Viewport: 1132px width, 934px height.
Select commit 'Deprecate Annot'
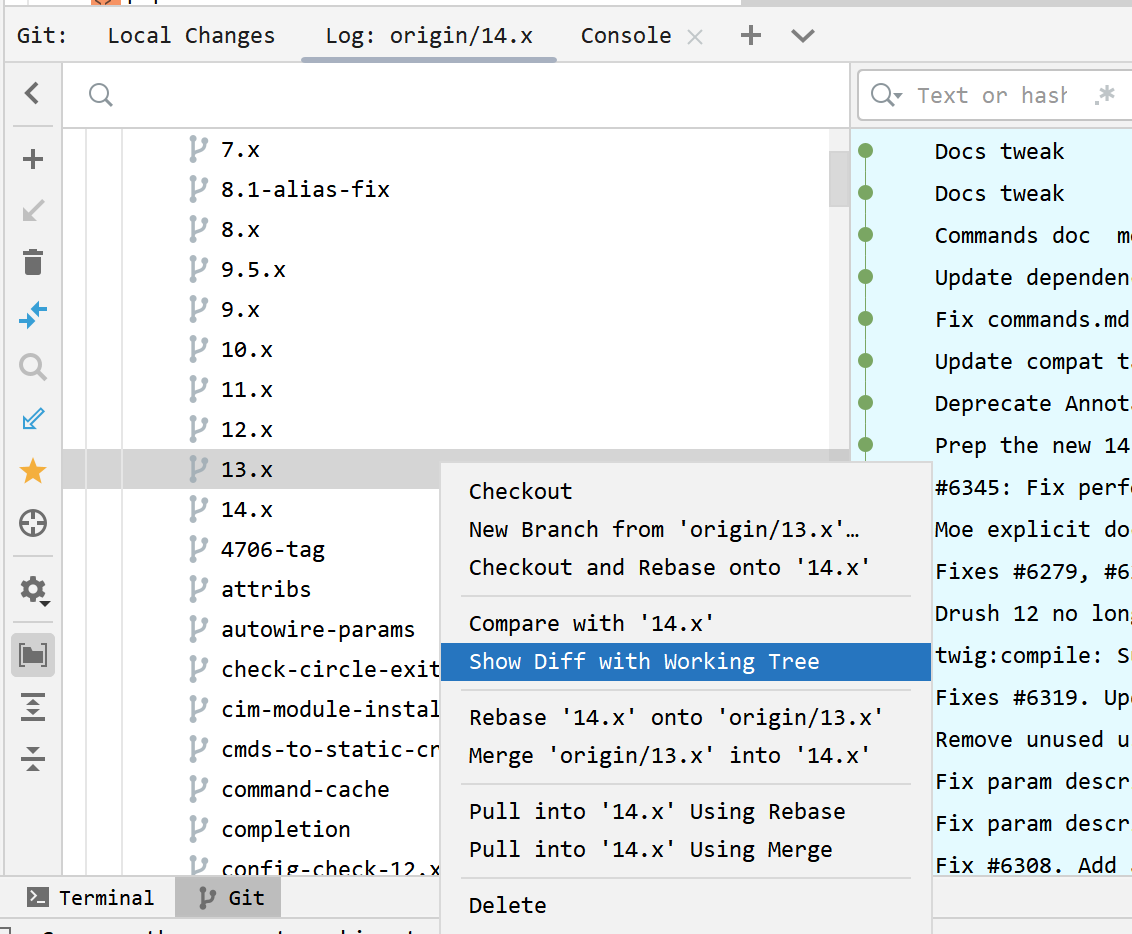coord(1031,403)
